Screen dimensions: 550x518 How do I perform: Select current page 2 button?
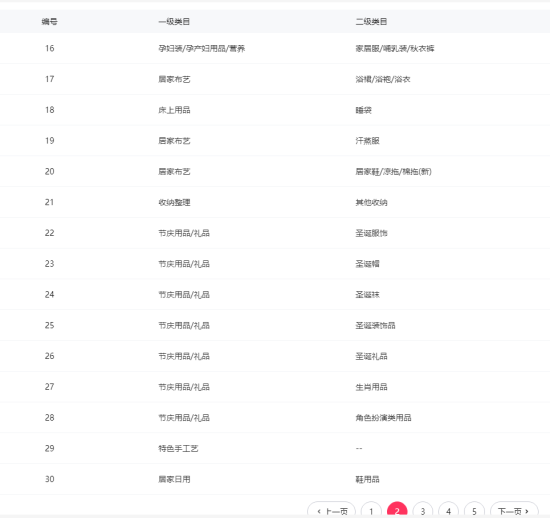tap(397, 511)
